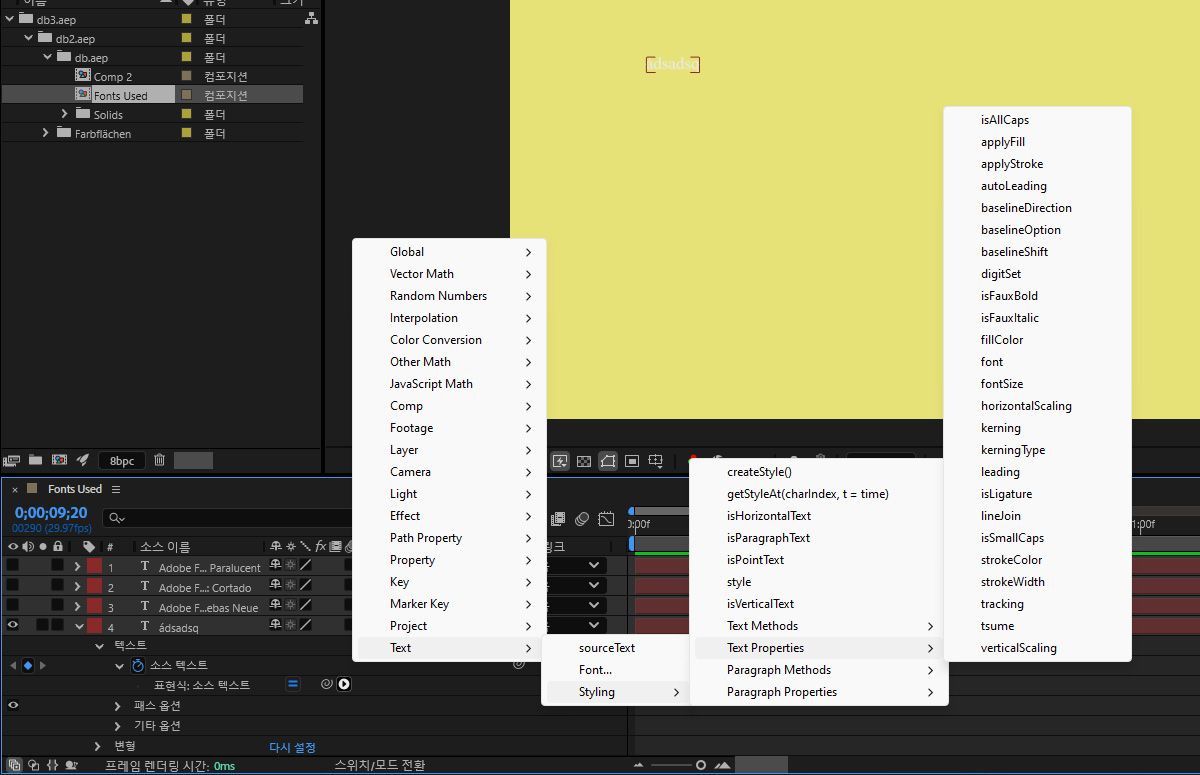Expand the Farbflächen folder
Screen dimensions: 1200x775
(x=46, y=133)
